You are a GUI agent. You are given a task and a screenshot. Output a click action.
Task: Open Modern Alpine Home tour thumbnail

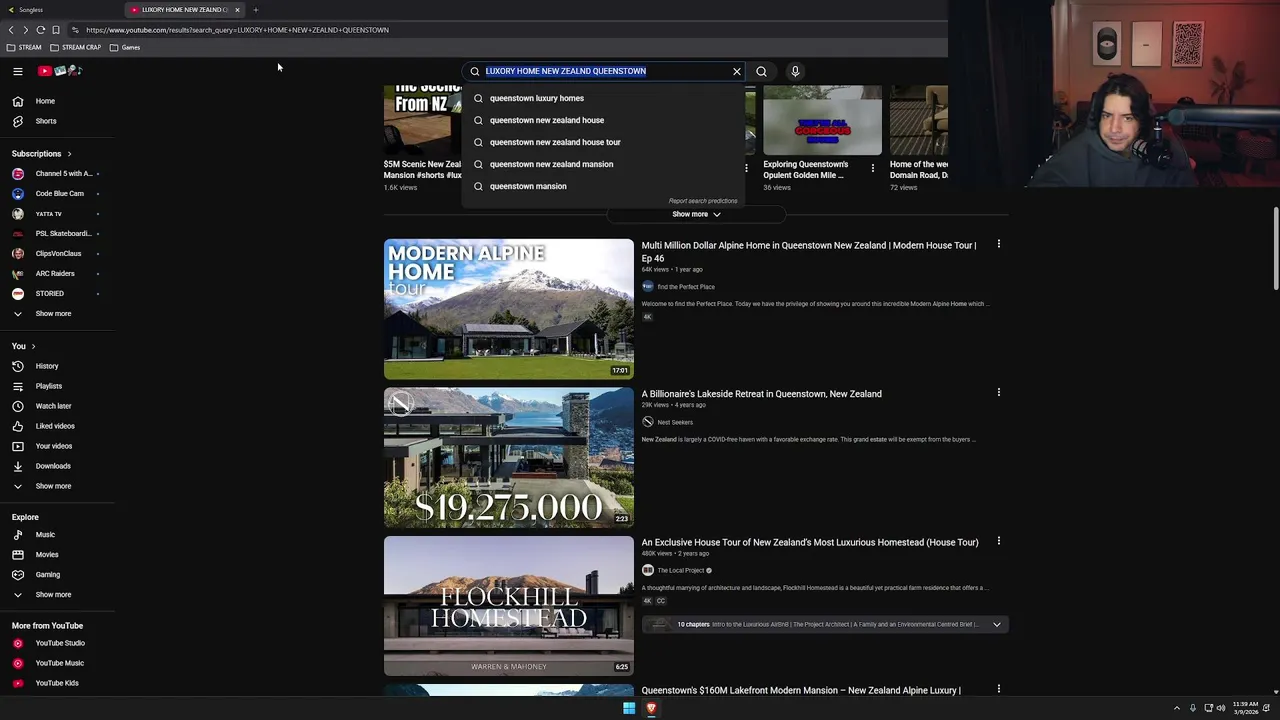click(509, 309)
